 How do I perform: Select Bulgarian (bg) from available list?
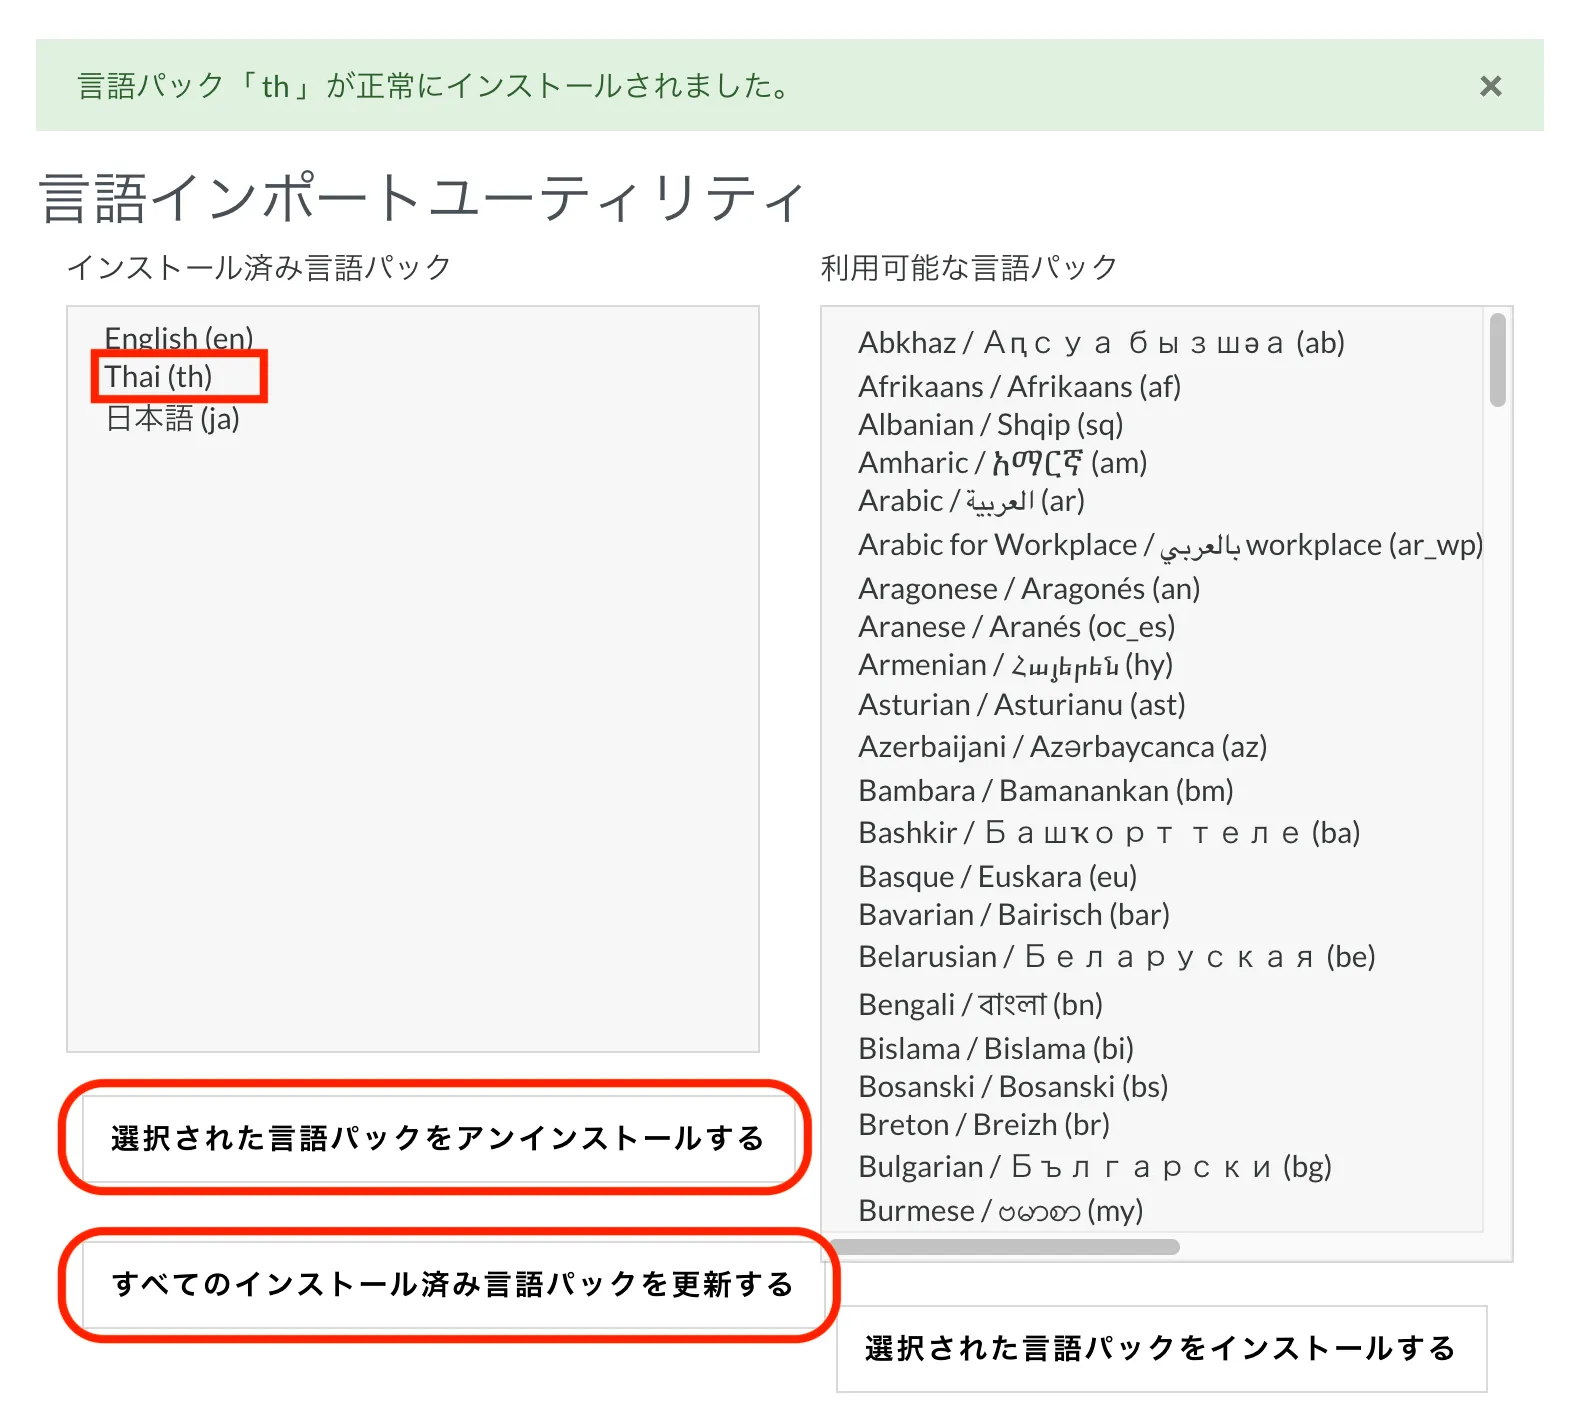(1094, 1167)
